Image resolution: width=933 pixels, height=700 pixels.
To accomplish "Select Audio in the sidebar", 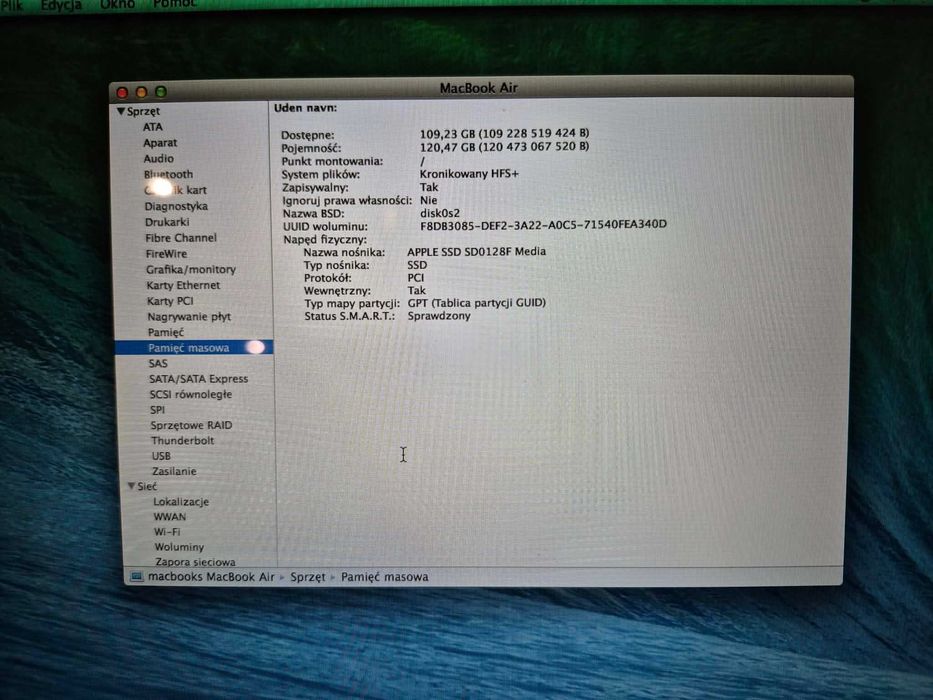I will point(158,159).
